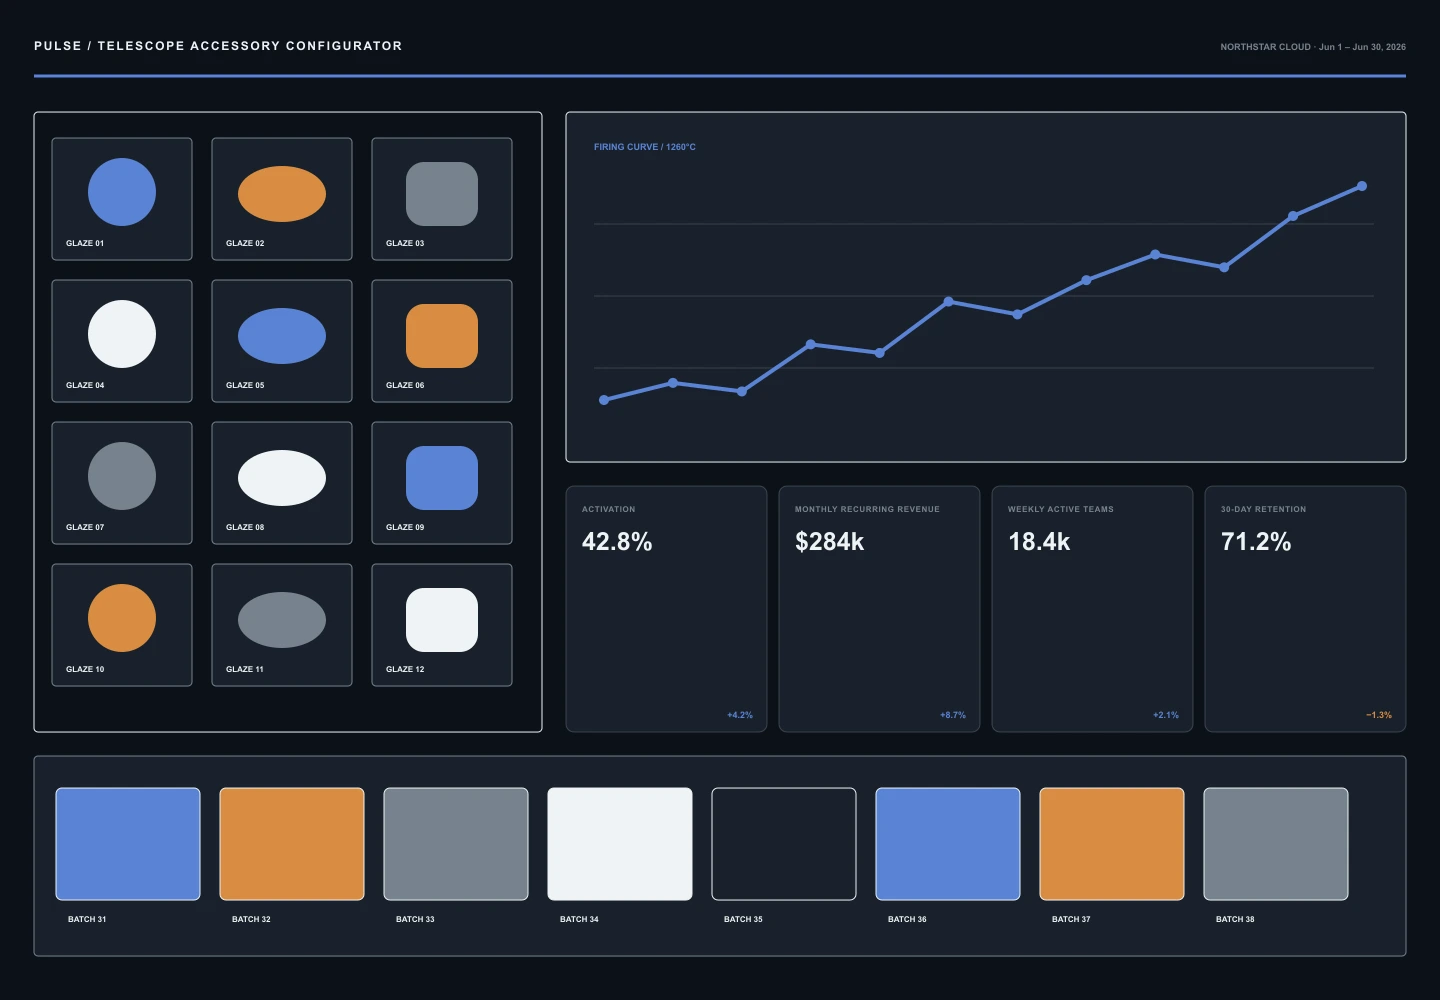
Task: Open the Activation 42.8% metric card
Action: (666, 609)
